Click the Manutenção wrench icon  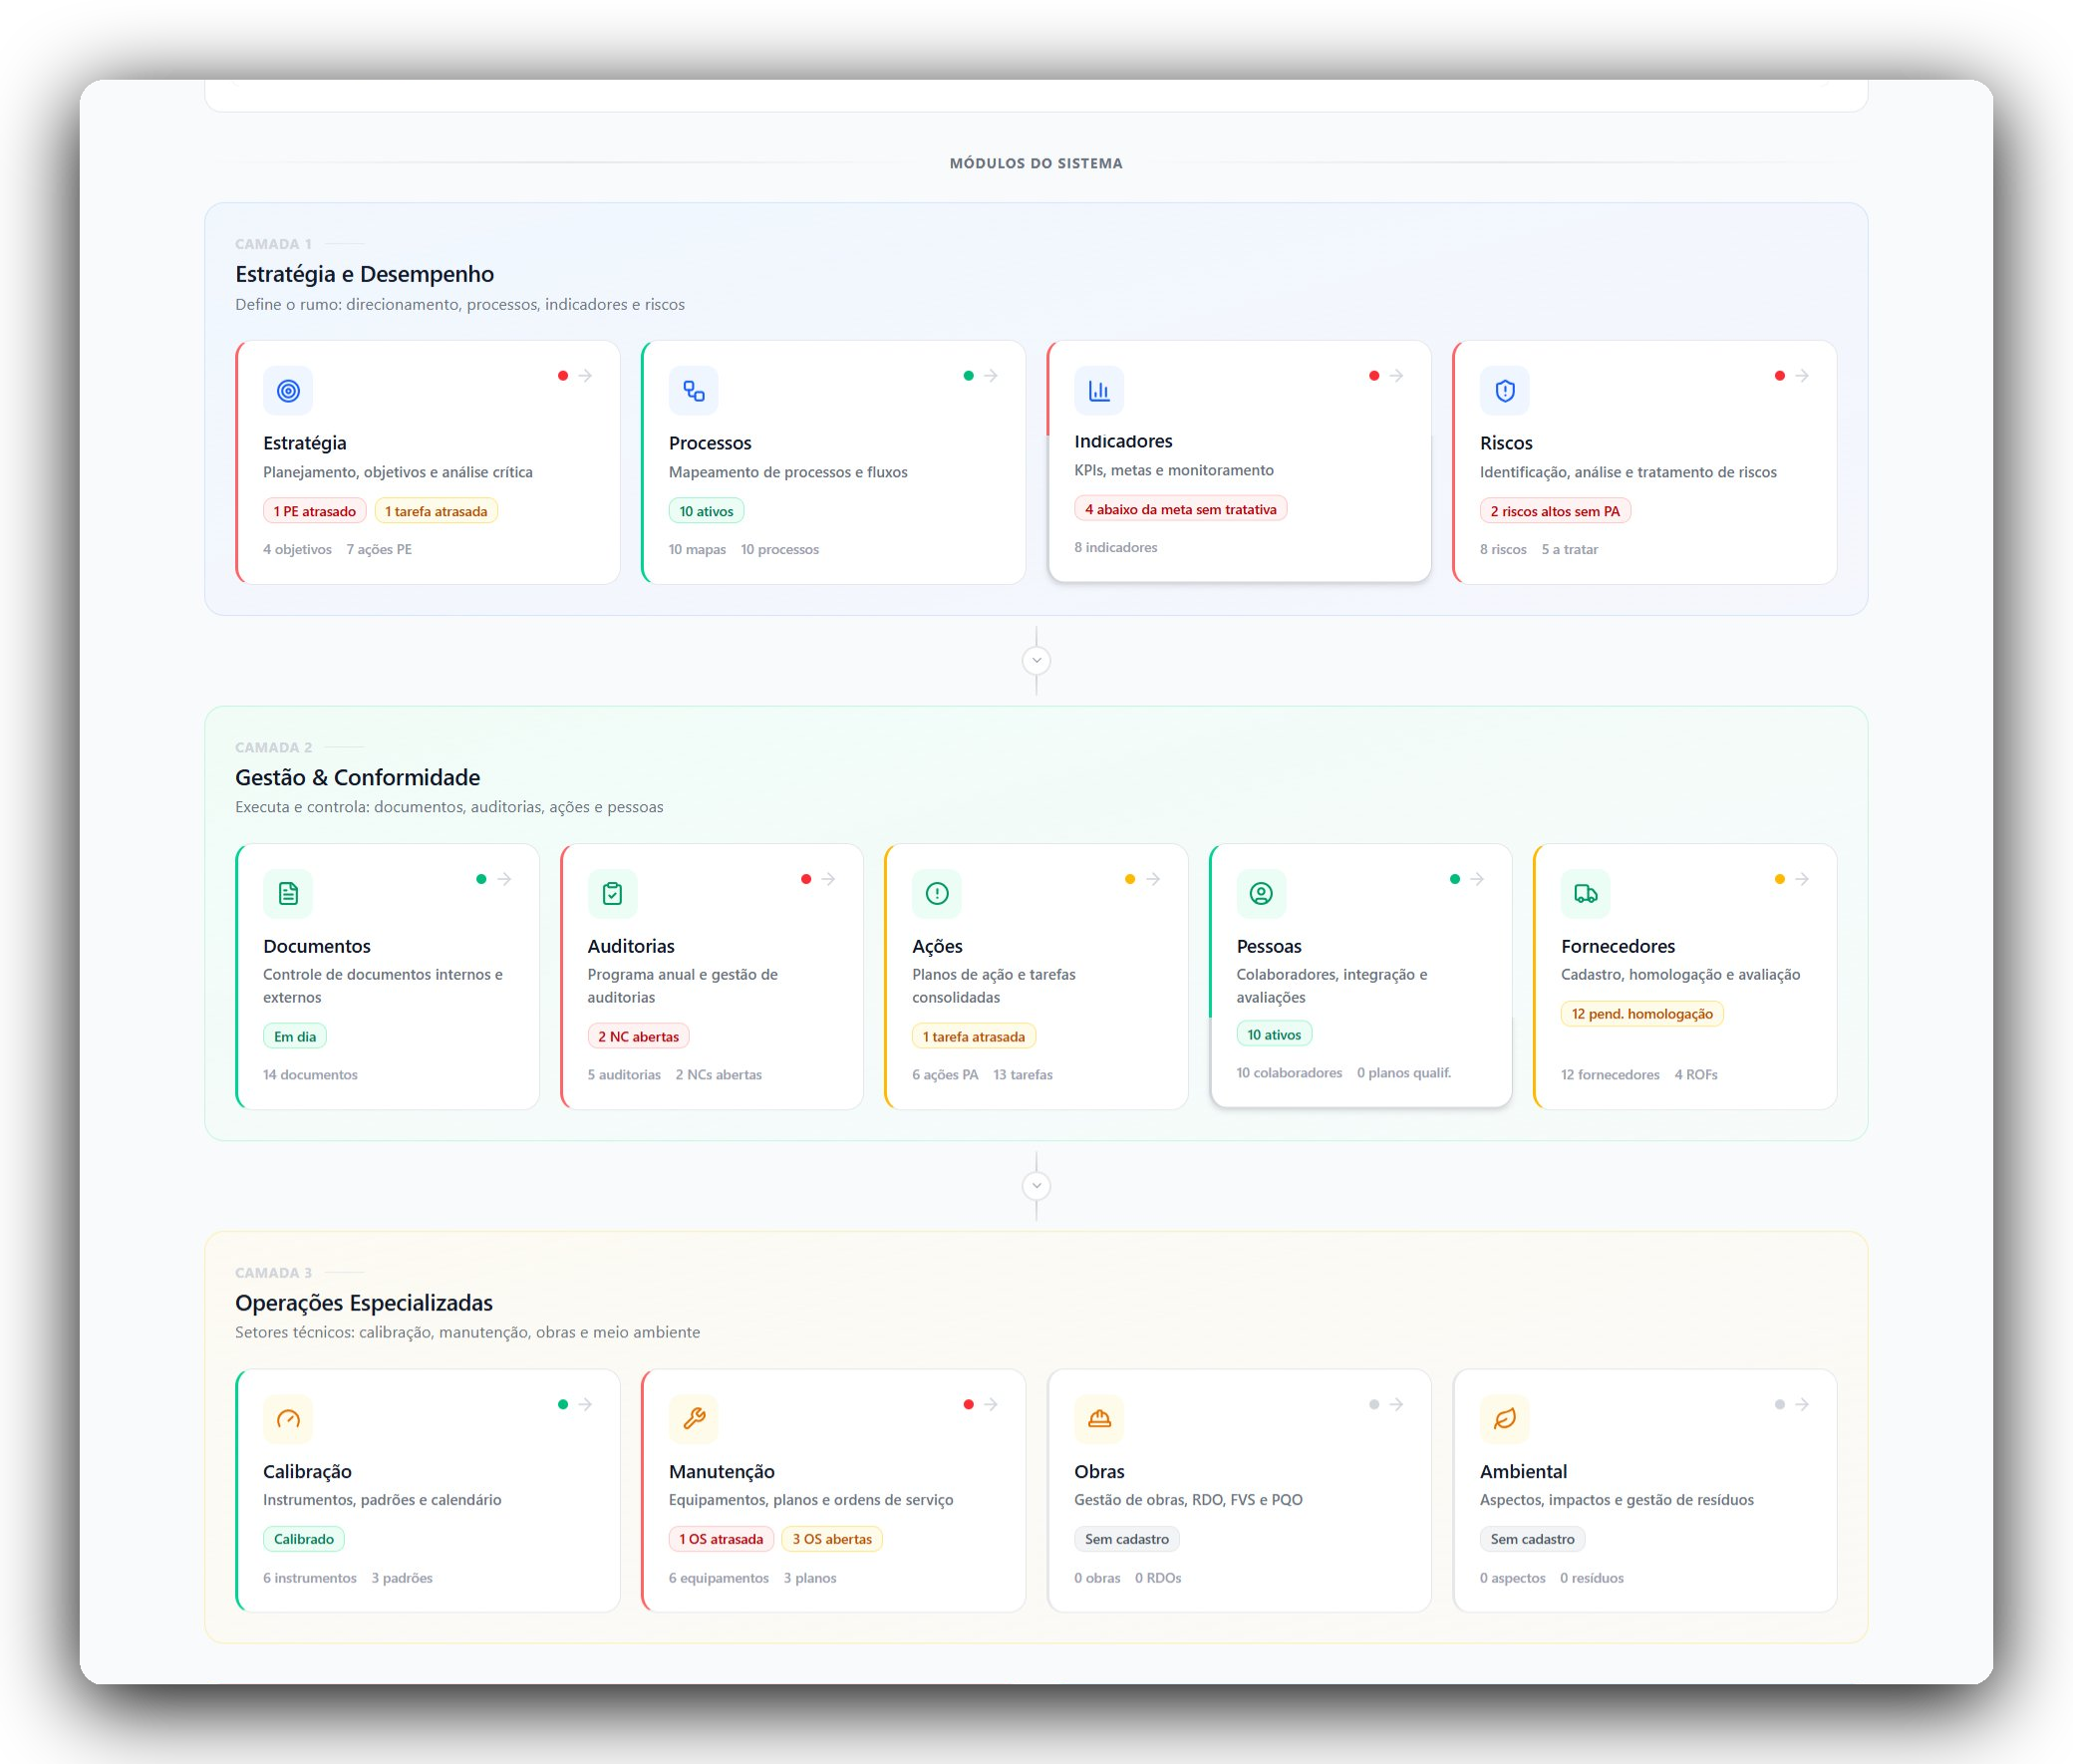coord(693,1419)
